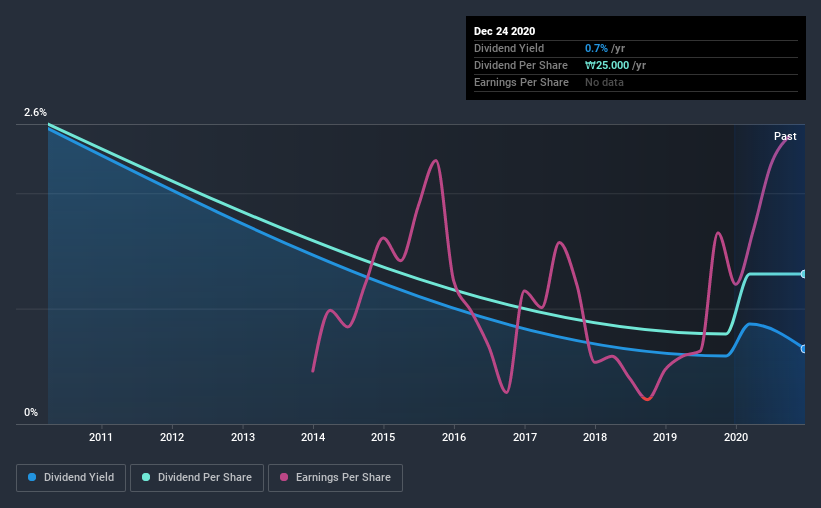Click the 2.6% y-axis label
This screenshot has height=508, width=821.
(35, 112)
